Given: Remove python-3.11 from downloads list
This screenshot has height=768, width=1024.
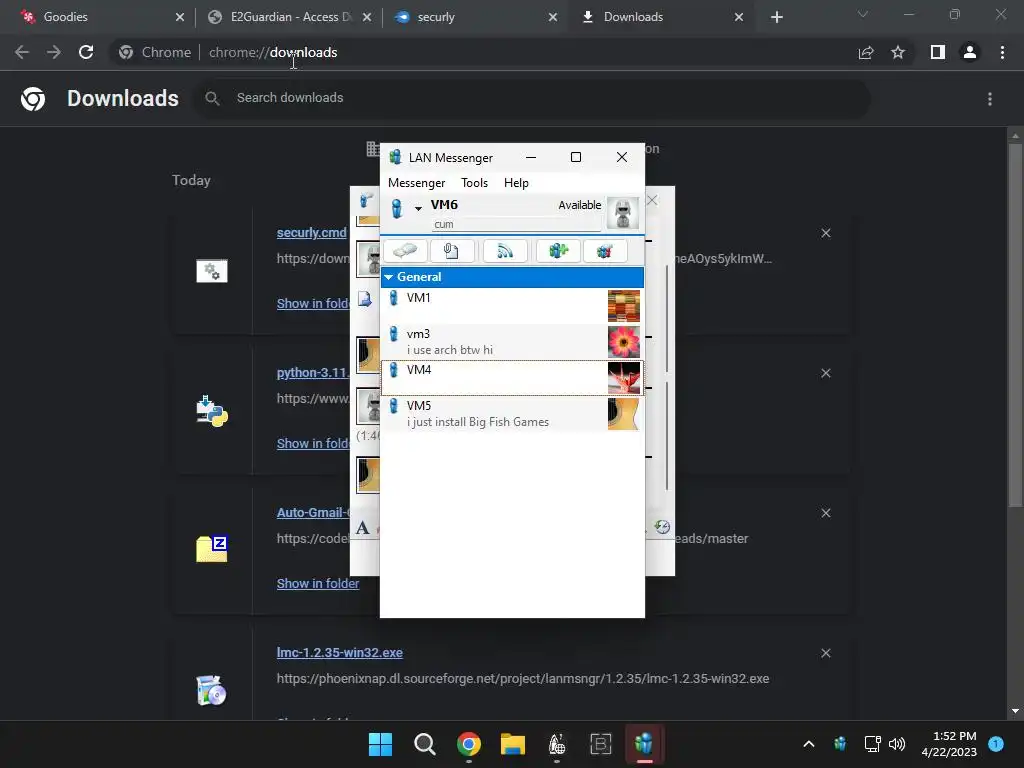Looking at the screenshot, I should click(825, 373).
